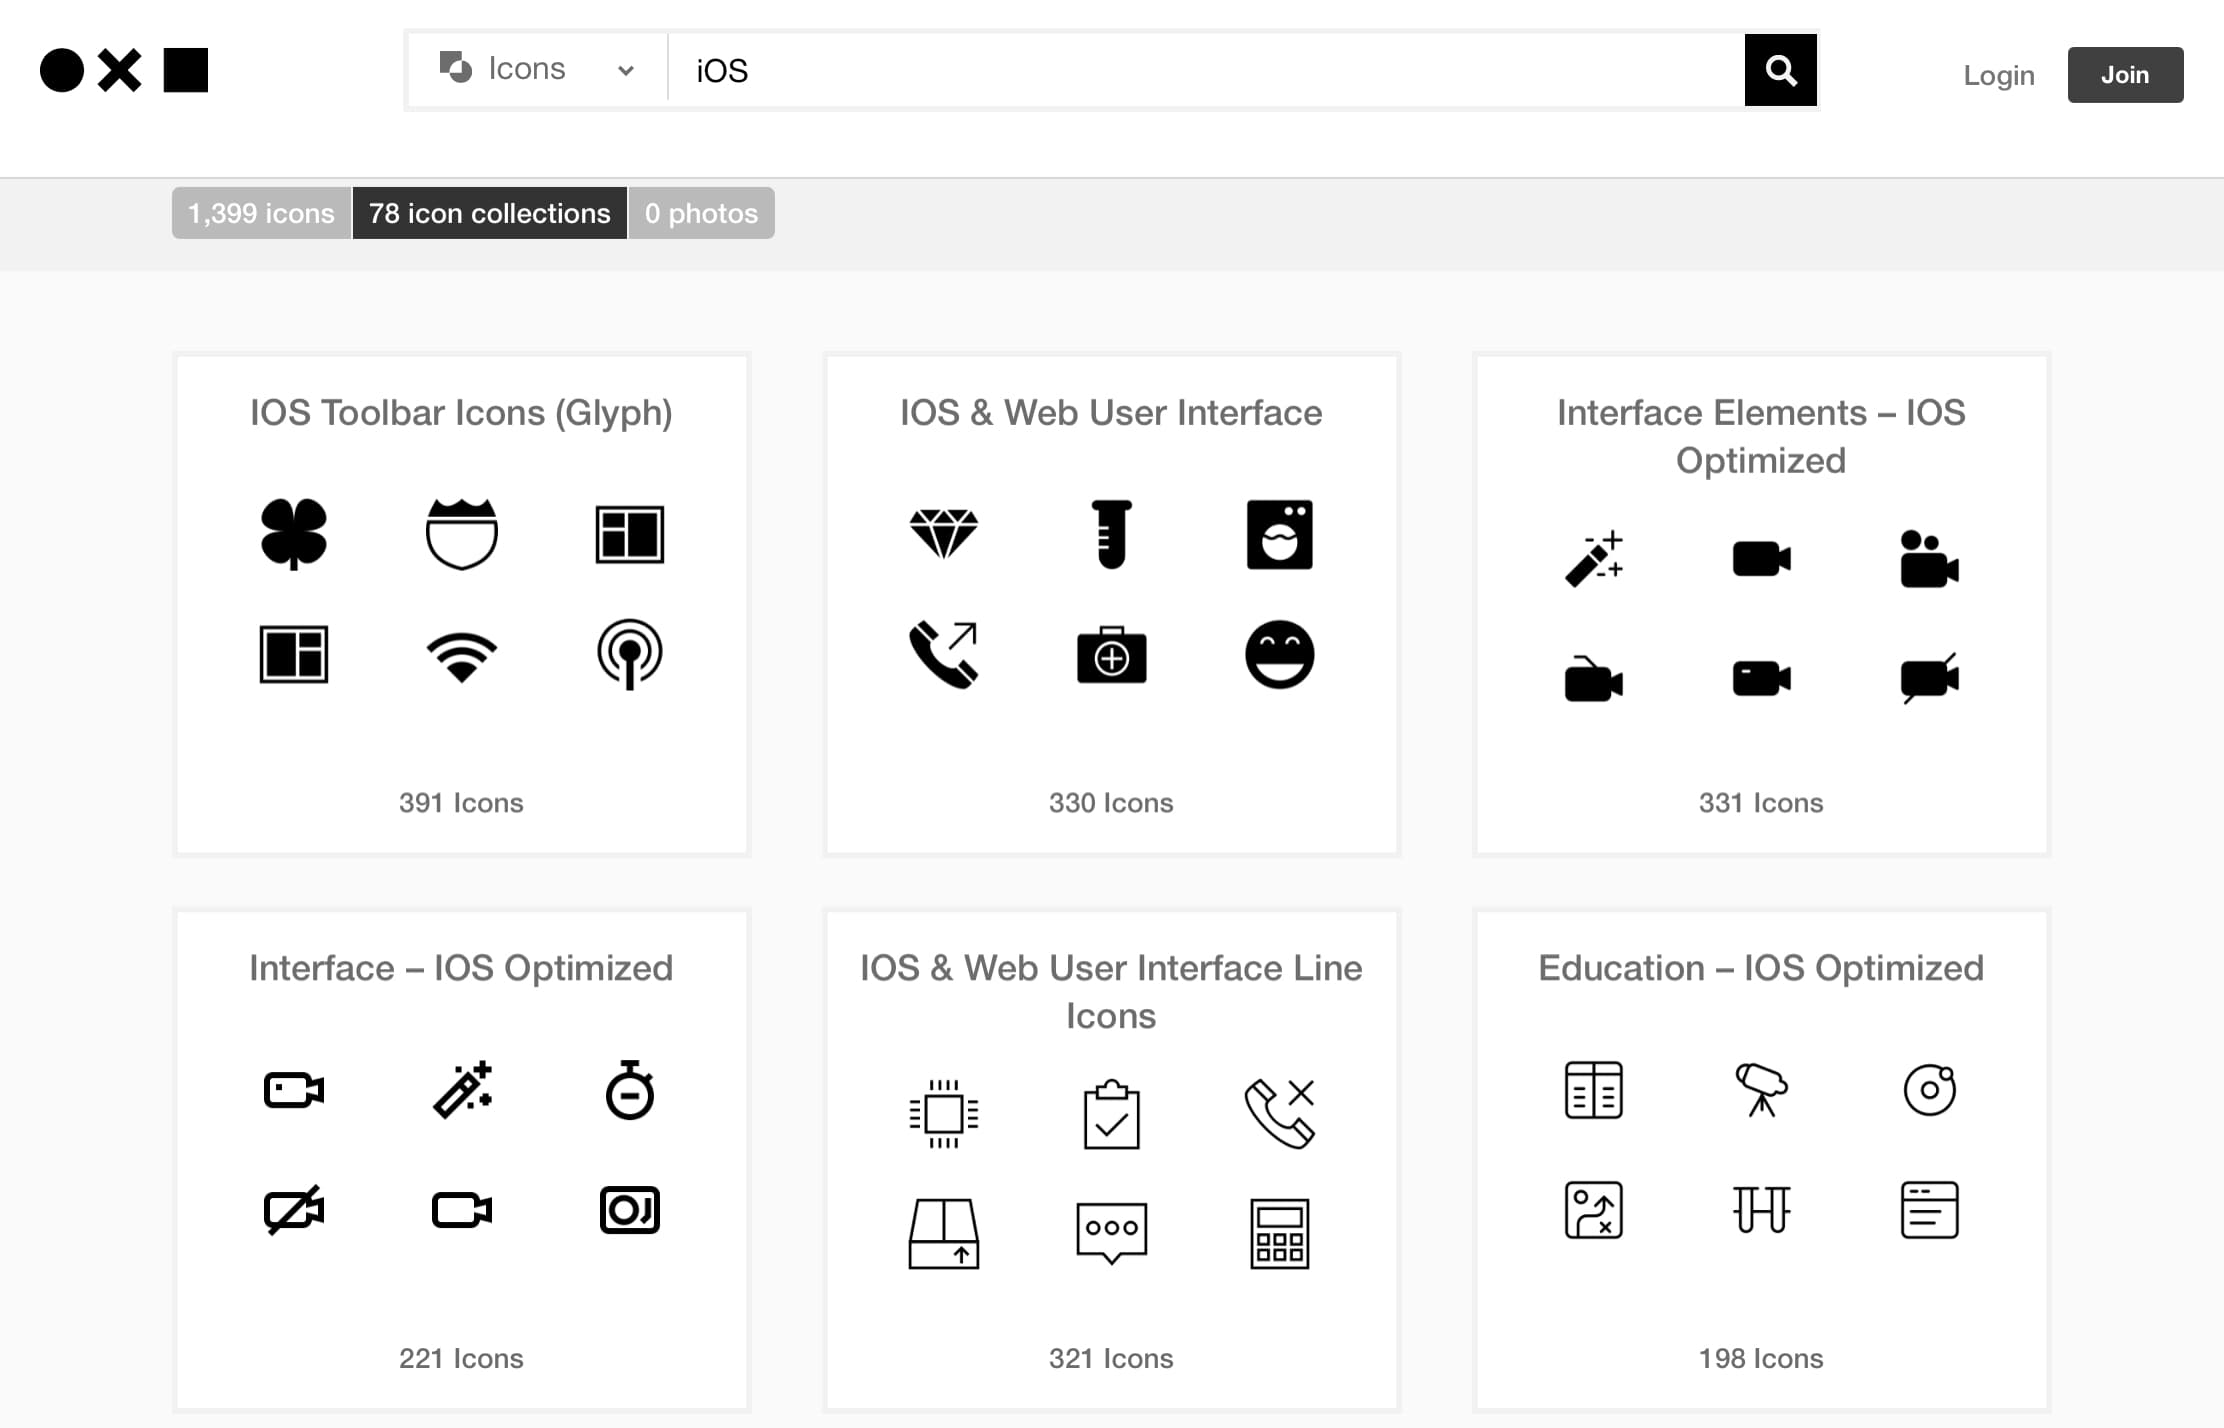Select the wifi signal icon
The width and height of the screenshot is (2224, 1428).
click(461, 656)
